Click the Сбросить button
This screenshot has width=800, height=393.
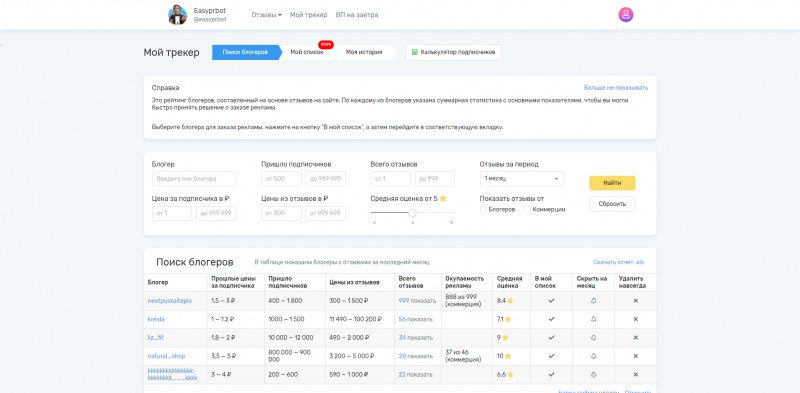tap(612, 204)
